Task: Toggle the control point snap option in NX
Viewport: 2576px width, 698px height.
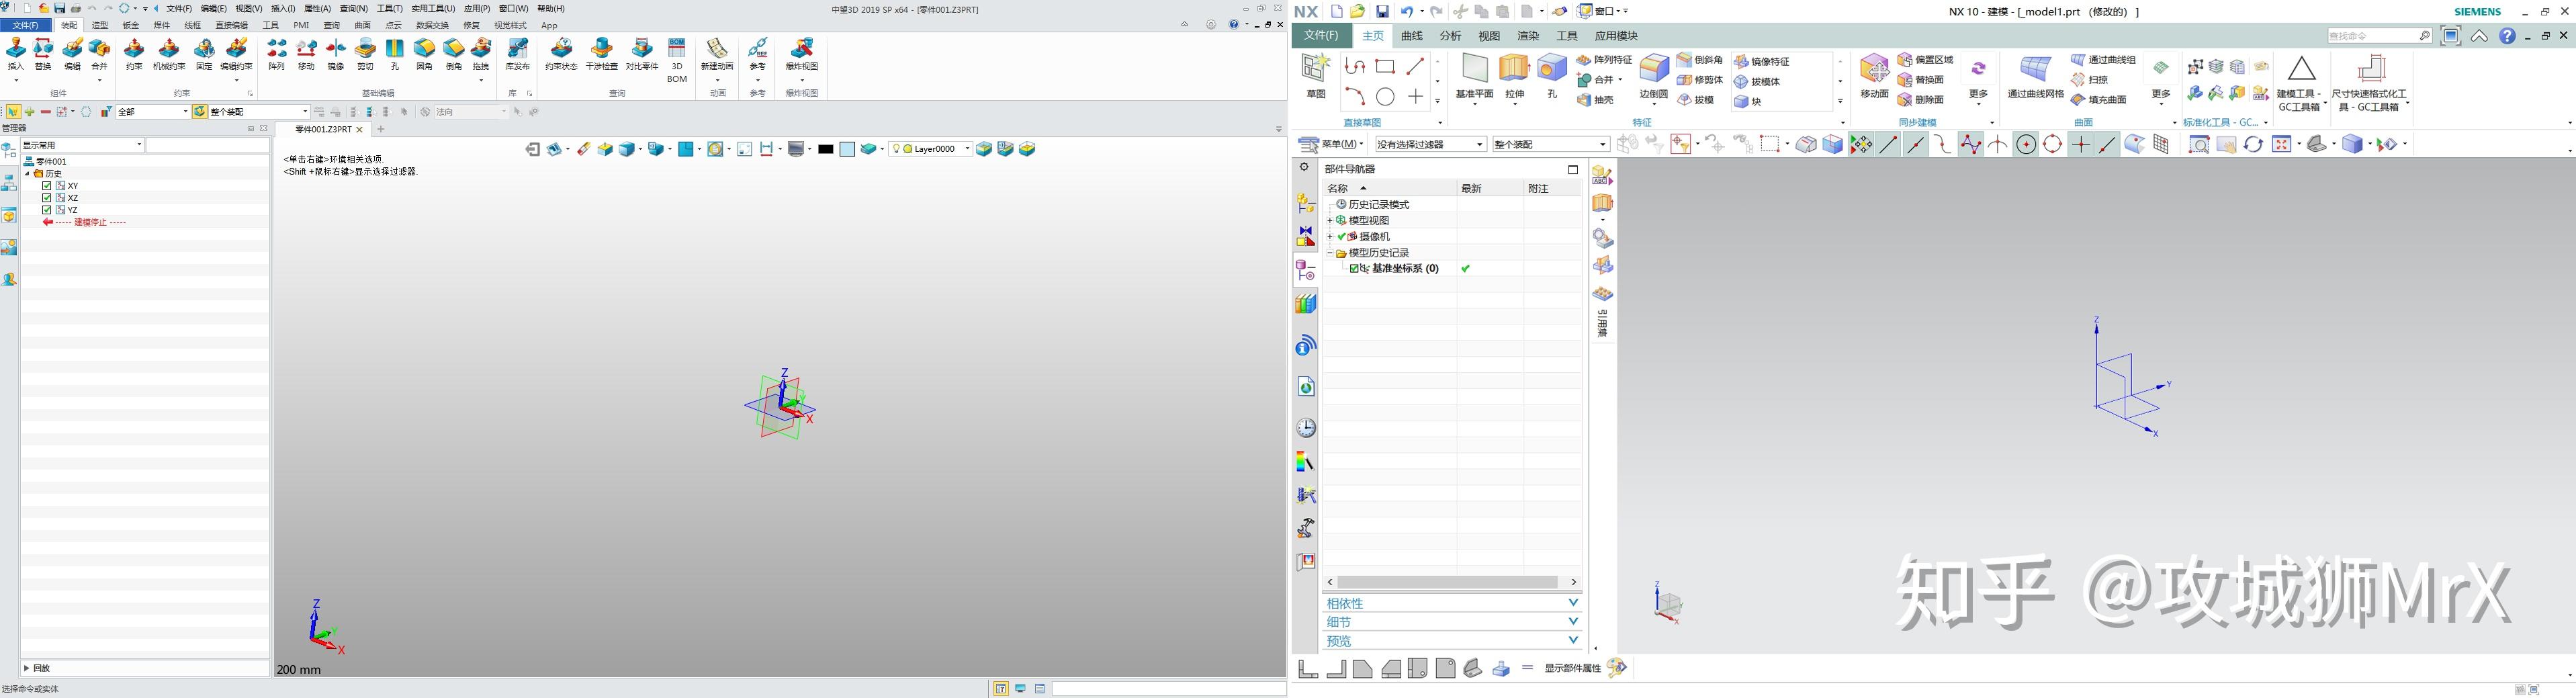Action: coord(1942,145)
